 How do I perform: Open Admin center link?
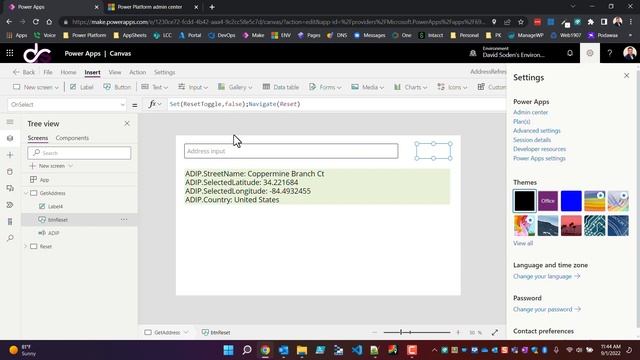click(x=531, y=112)
